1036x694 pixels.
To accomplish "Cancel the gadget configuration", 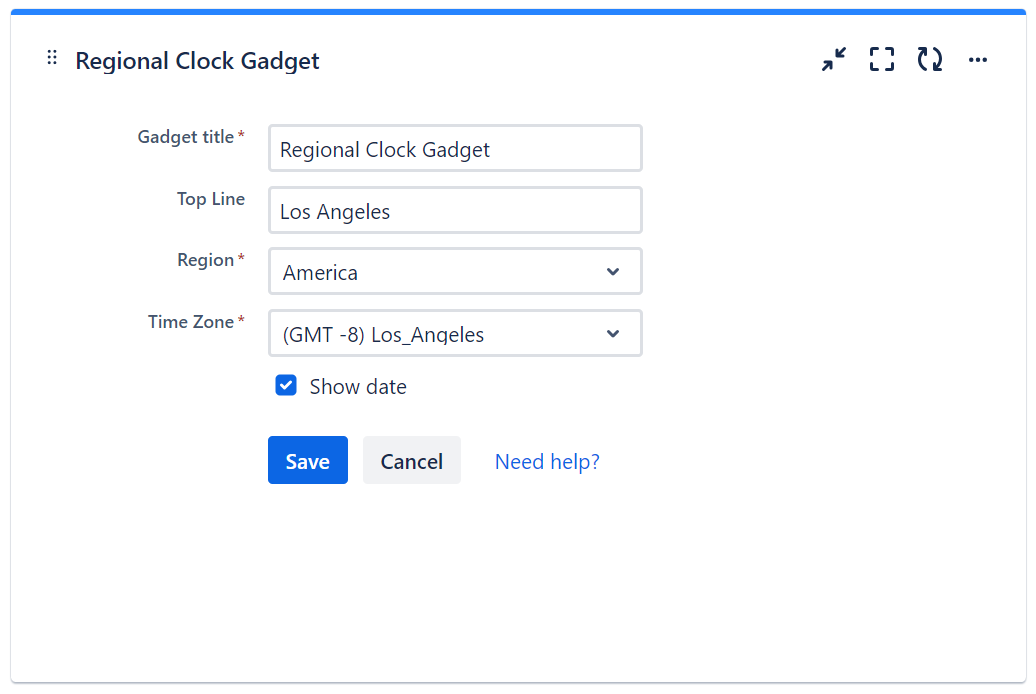I will click(411, 461).
